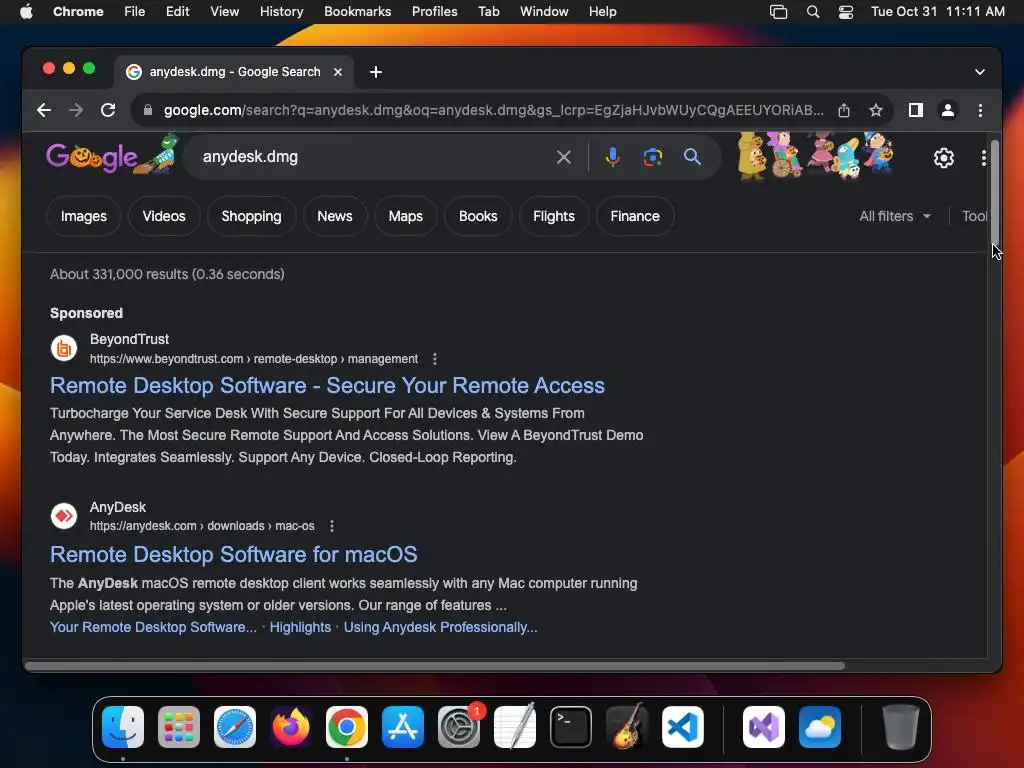Open the Window menu
1024x768 pixels.
(544, 12)
